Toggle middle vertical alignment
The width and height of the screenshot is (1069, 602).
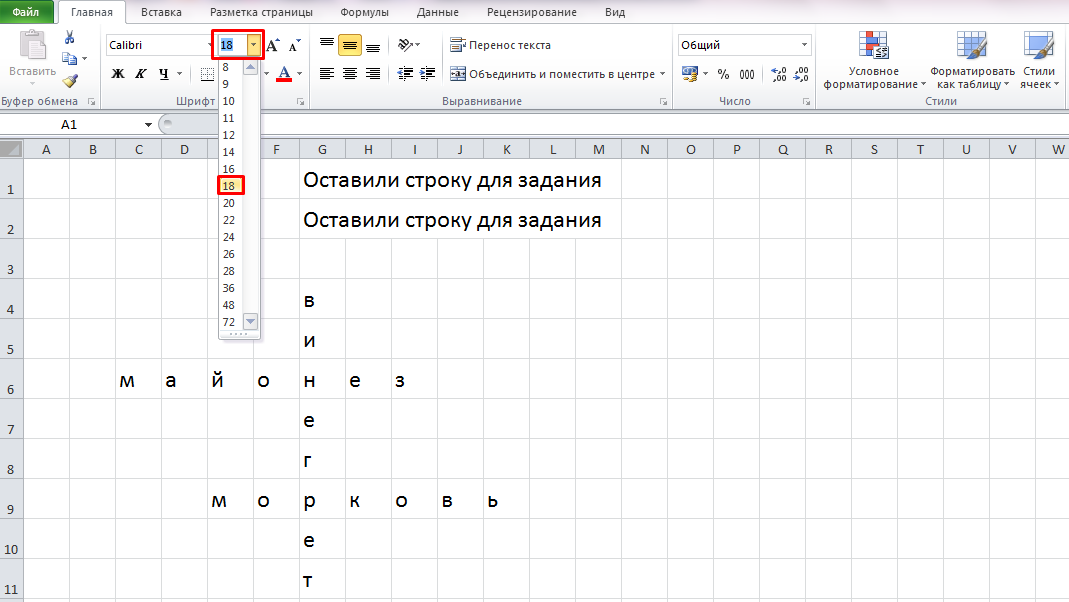tap(350, 45)
